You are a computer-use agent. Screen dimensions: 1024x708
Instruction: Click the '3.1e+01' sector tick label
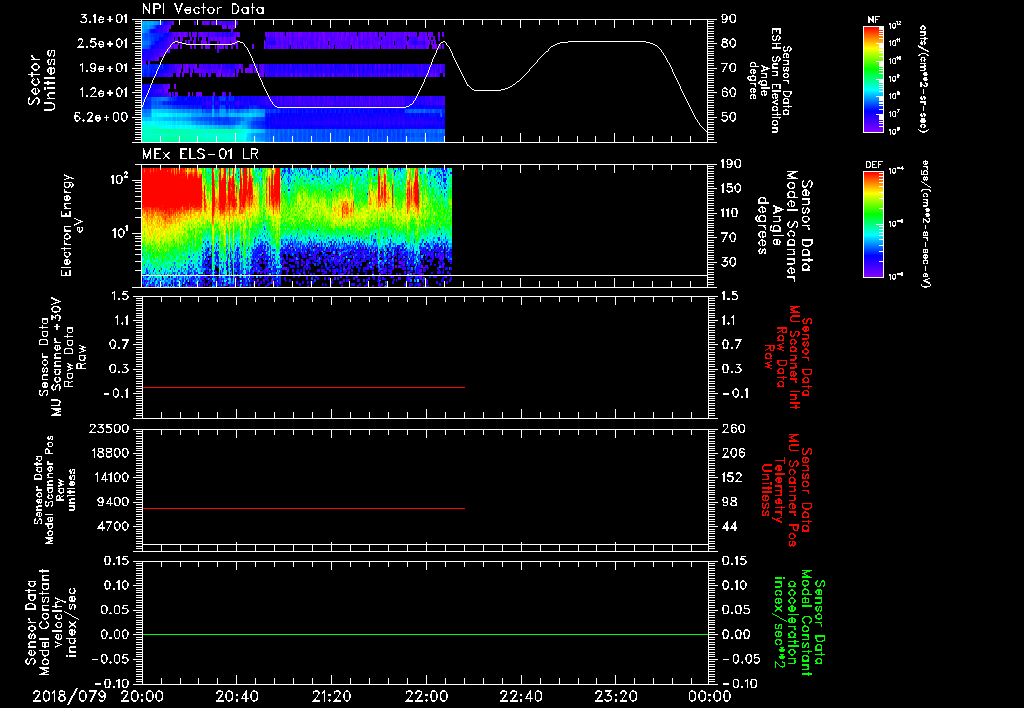[x=104, y=19]
